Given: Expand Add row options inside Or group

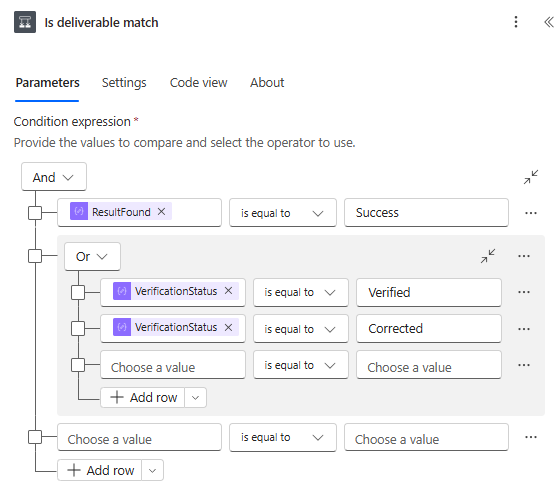Looking at the screenshot, I should coord(195,398).
